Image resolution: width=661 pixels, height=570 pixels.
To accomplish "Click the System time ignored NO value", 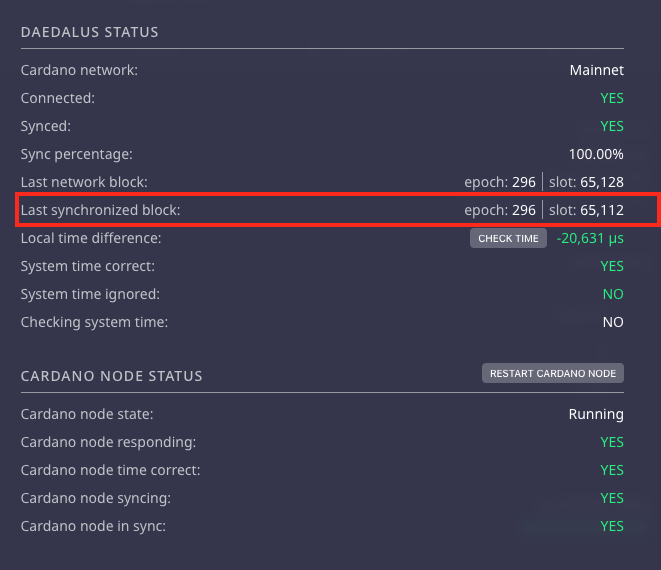I will [x=613, y=294].
